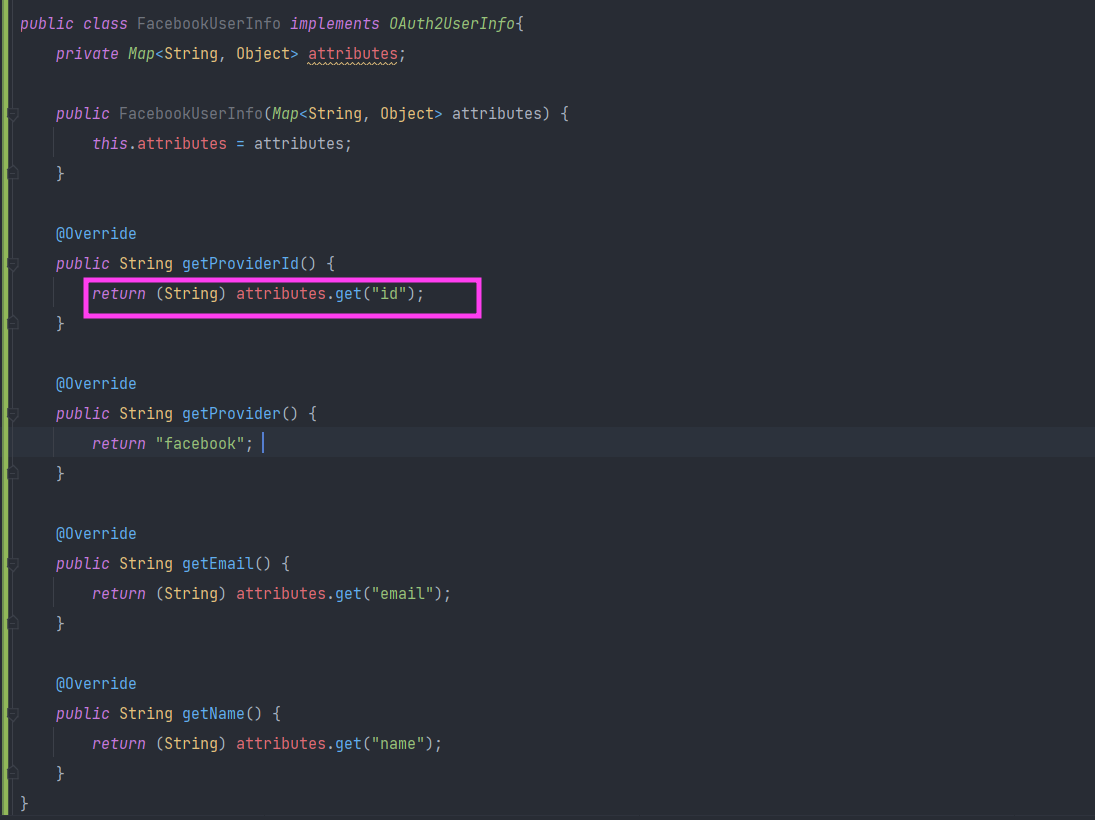The image size is (1095, 820).
Task: Click the this keyword
Action: 110,144
